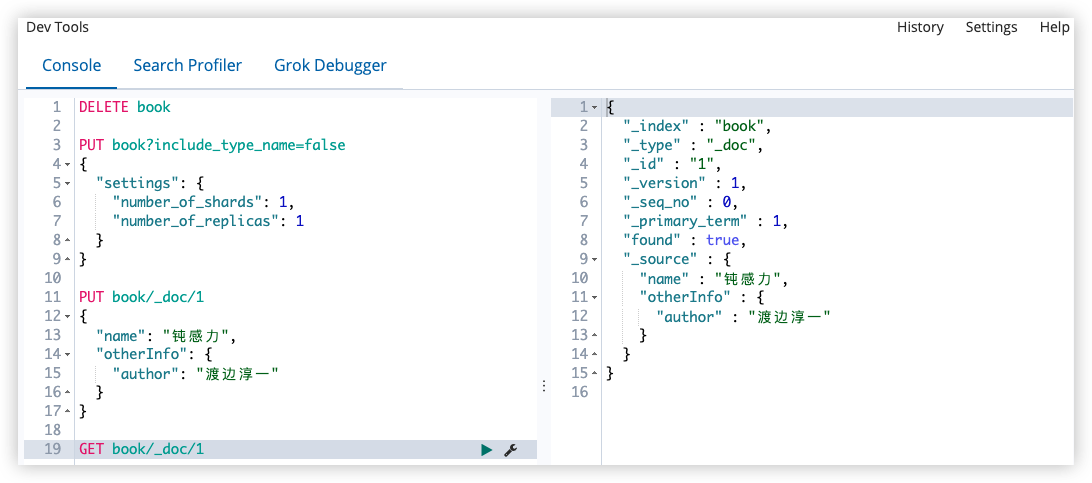This screenshot has width=1092, height=483.
Task: Collapse the request body fold at line 4
Action: click(x=68, y=164)
